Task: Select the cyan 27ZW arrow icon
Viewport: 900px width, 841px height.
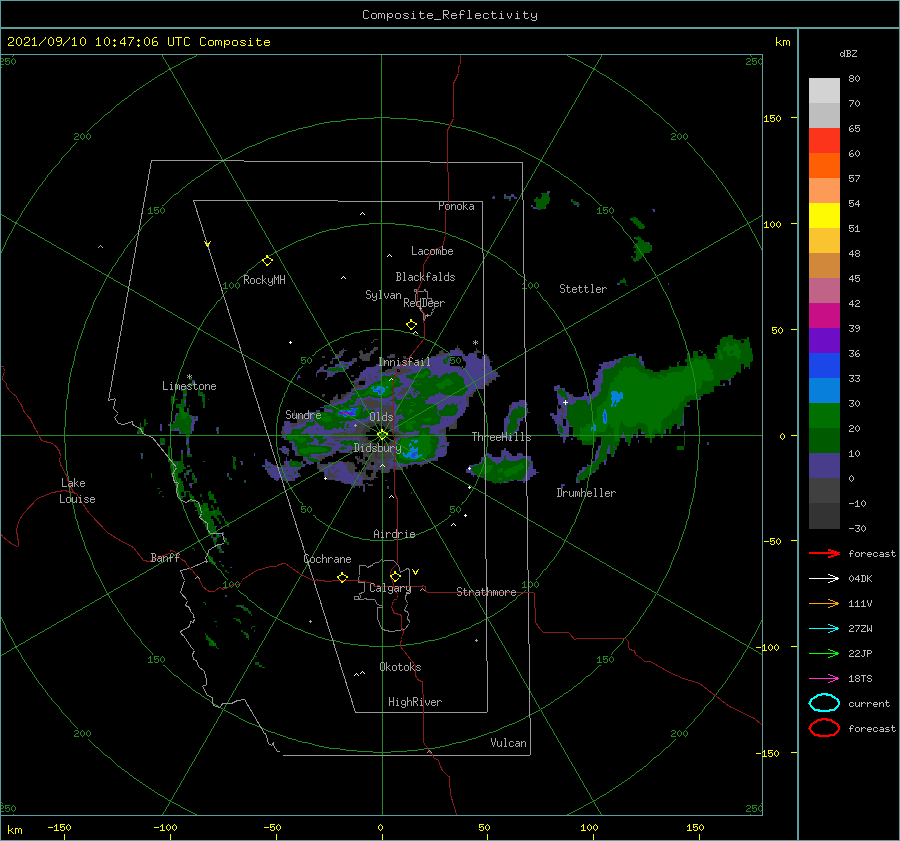Action: 824,629
